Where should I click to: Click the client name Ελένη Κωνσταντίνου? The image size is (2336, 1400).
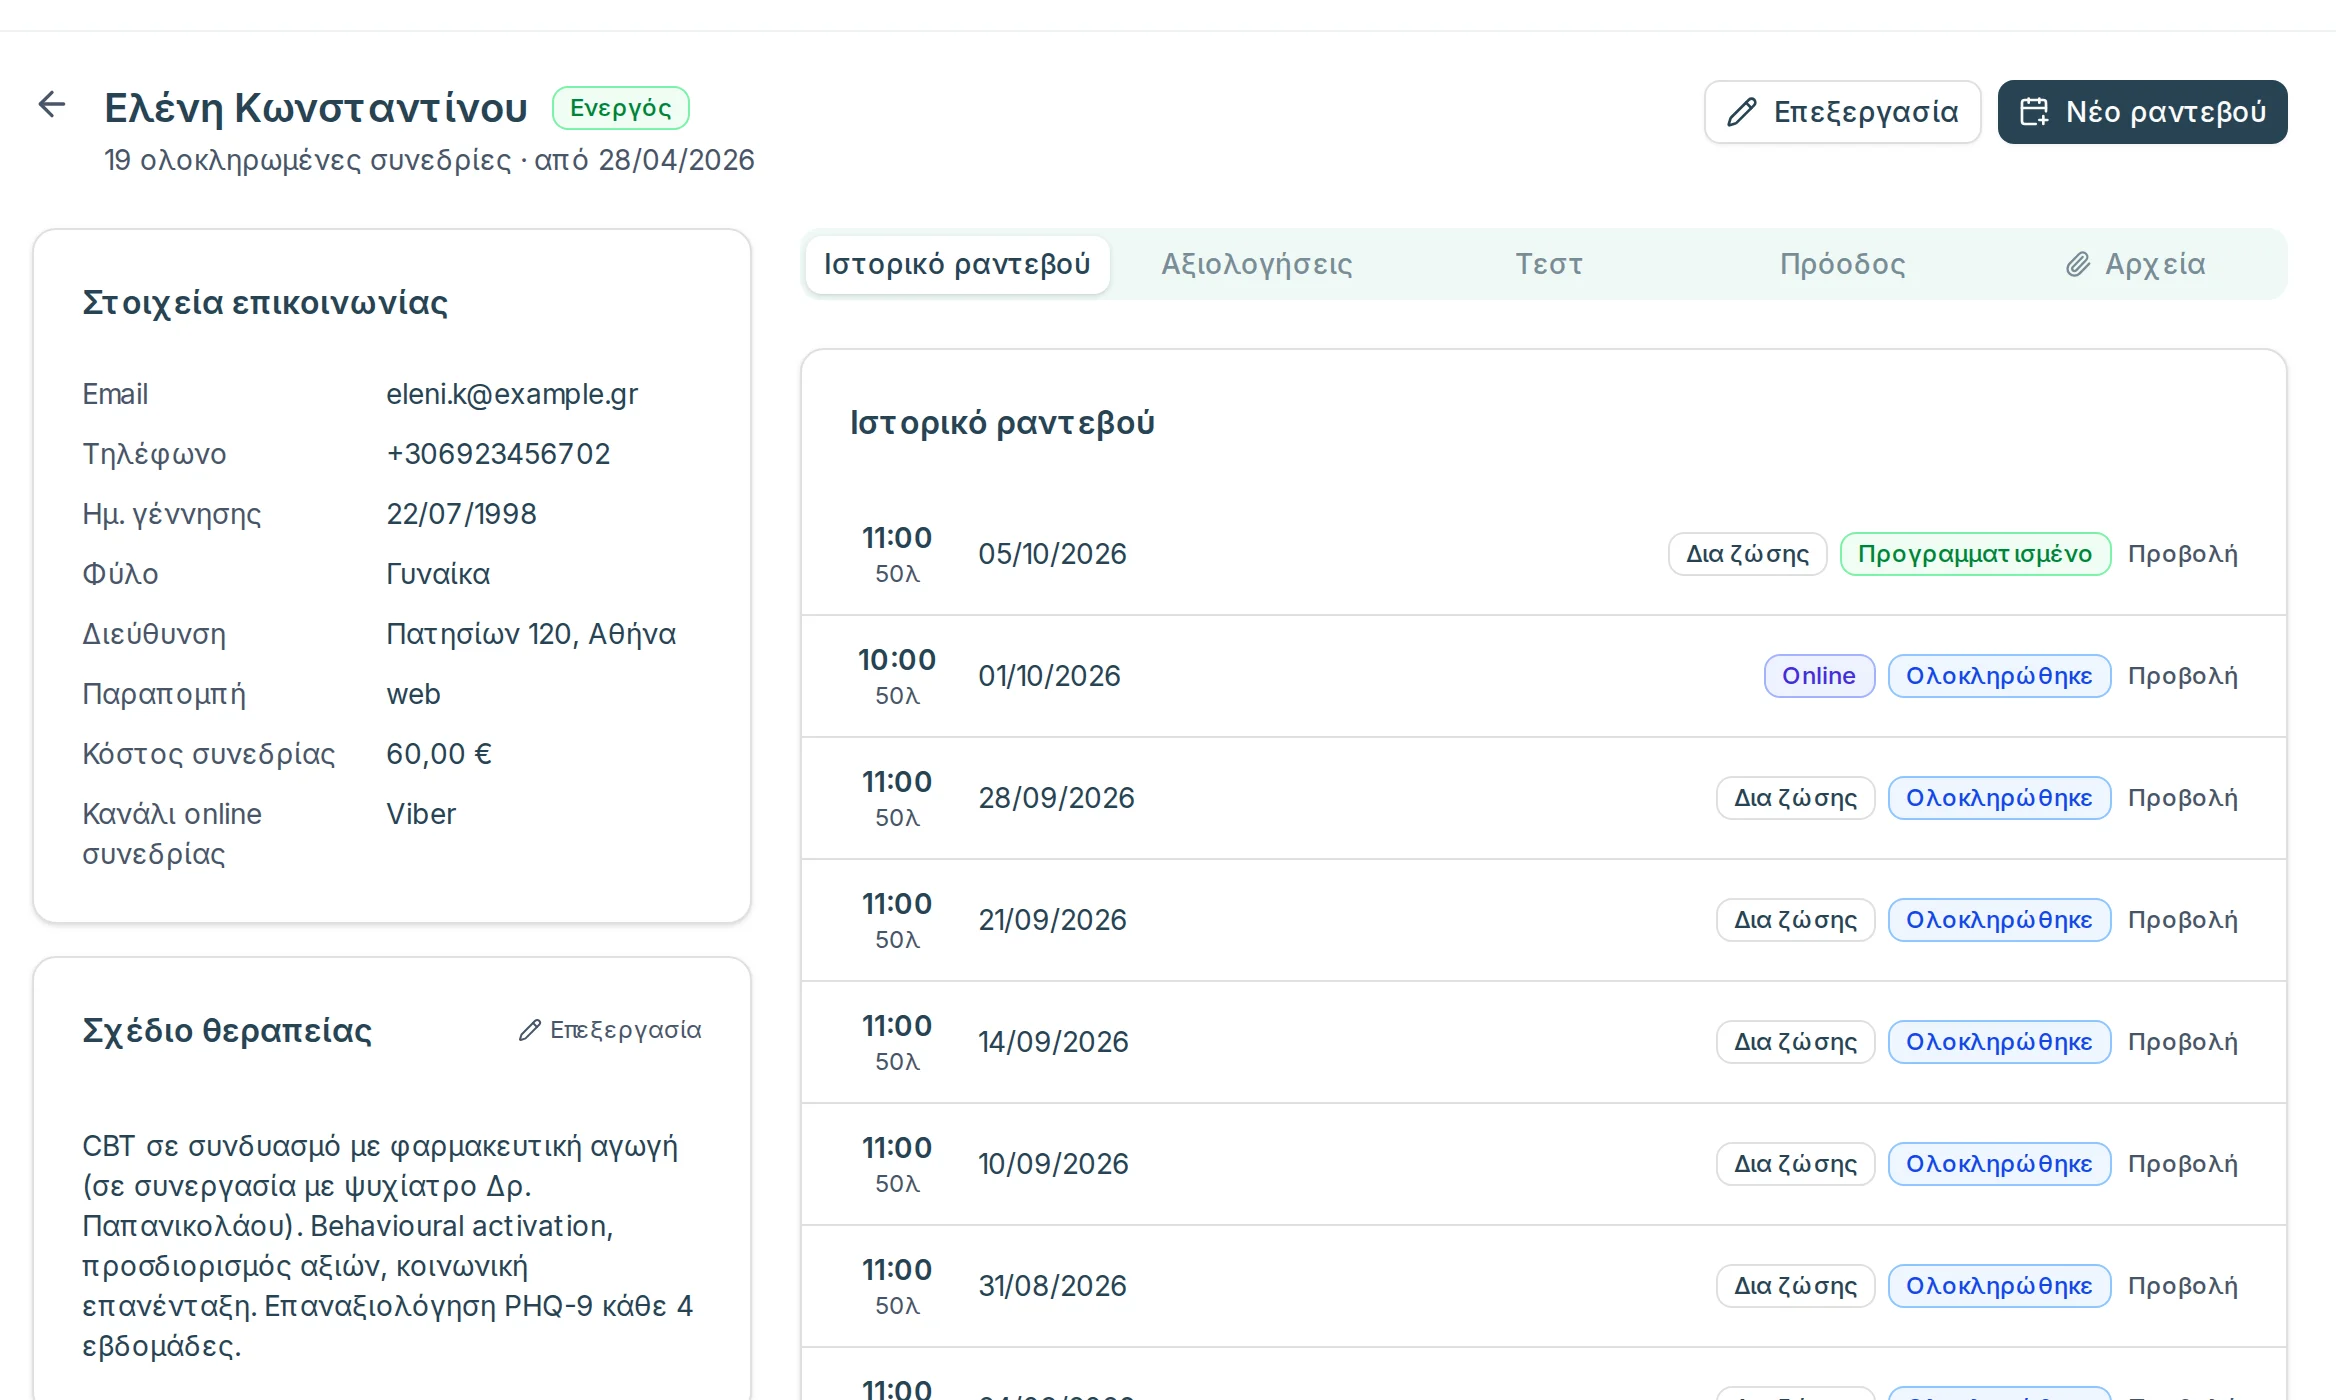coord(316,108)
